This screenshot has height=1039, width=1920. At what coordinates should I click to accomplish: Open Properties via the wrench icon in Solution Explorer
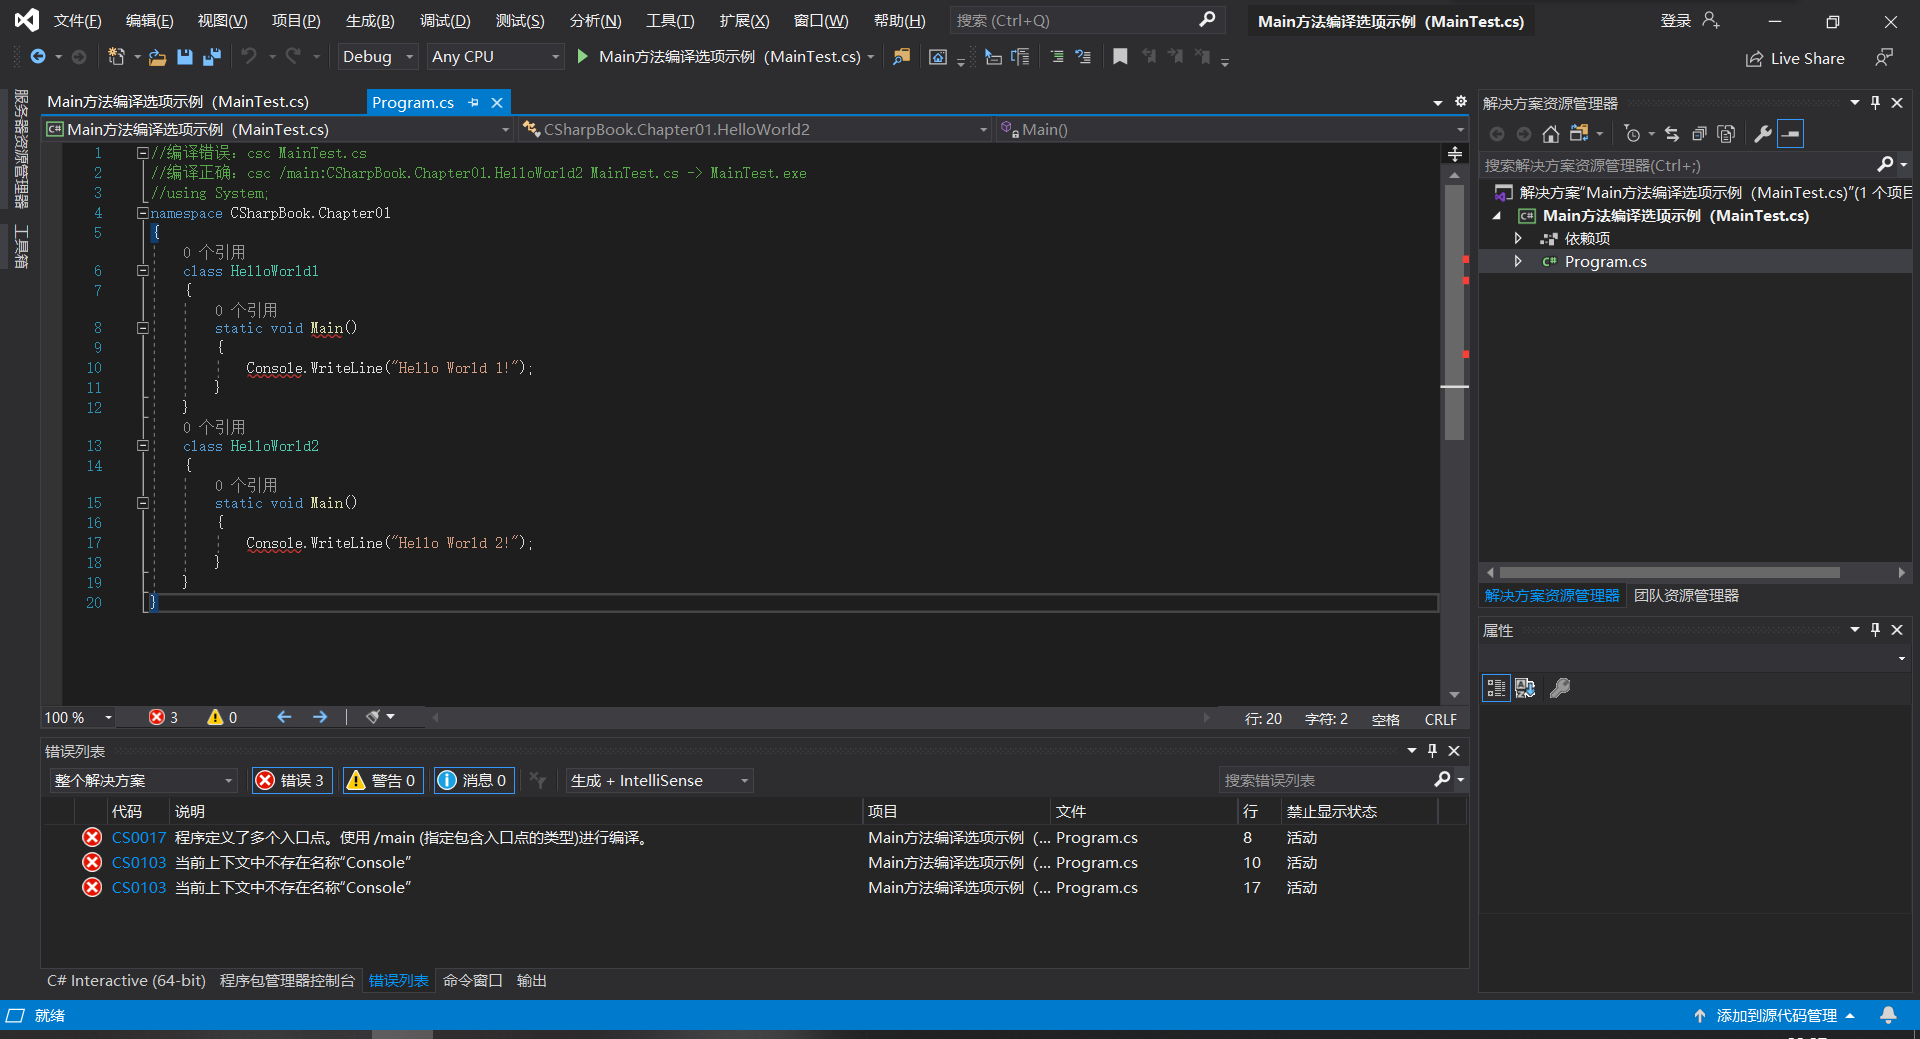(1763, 134)
